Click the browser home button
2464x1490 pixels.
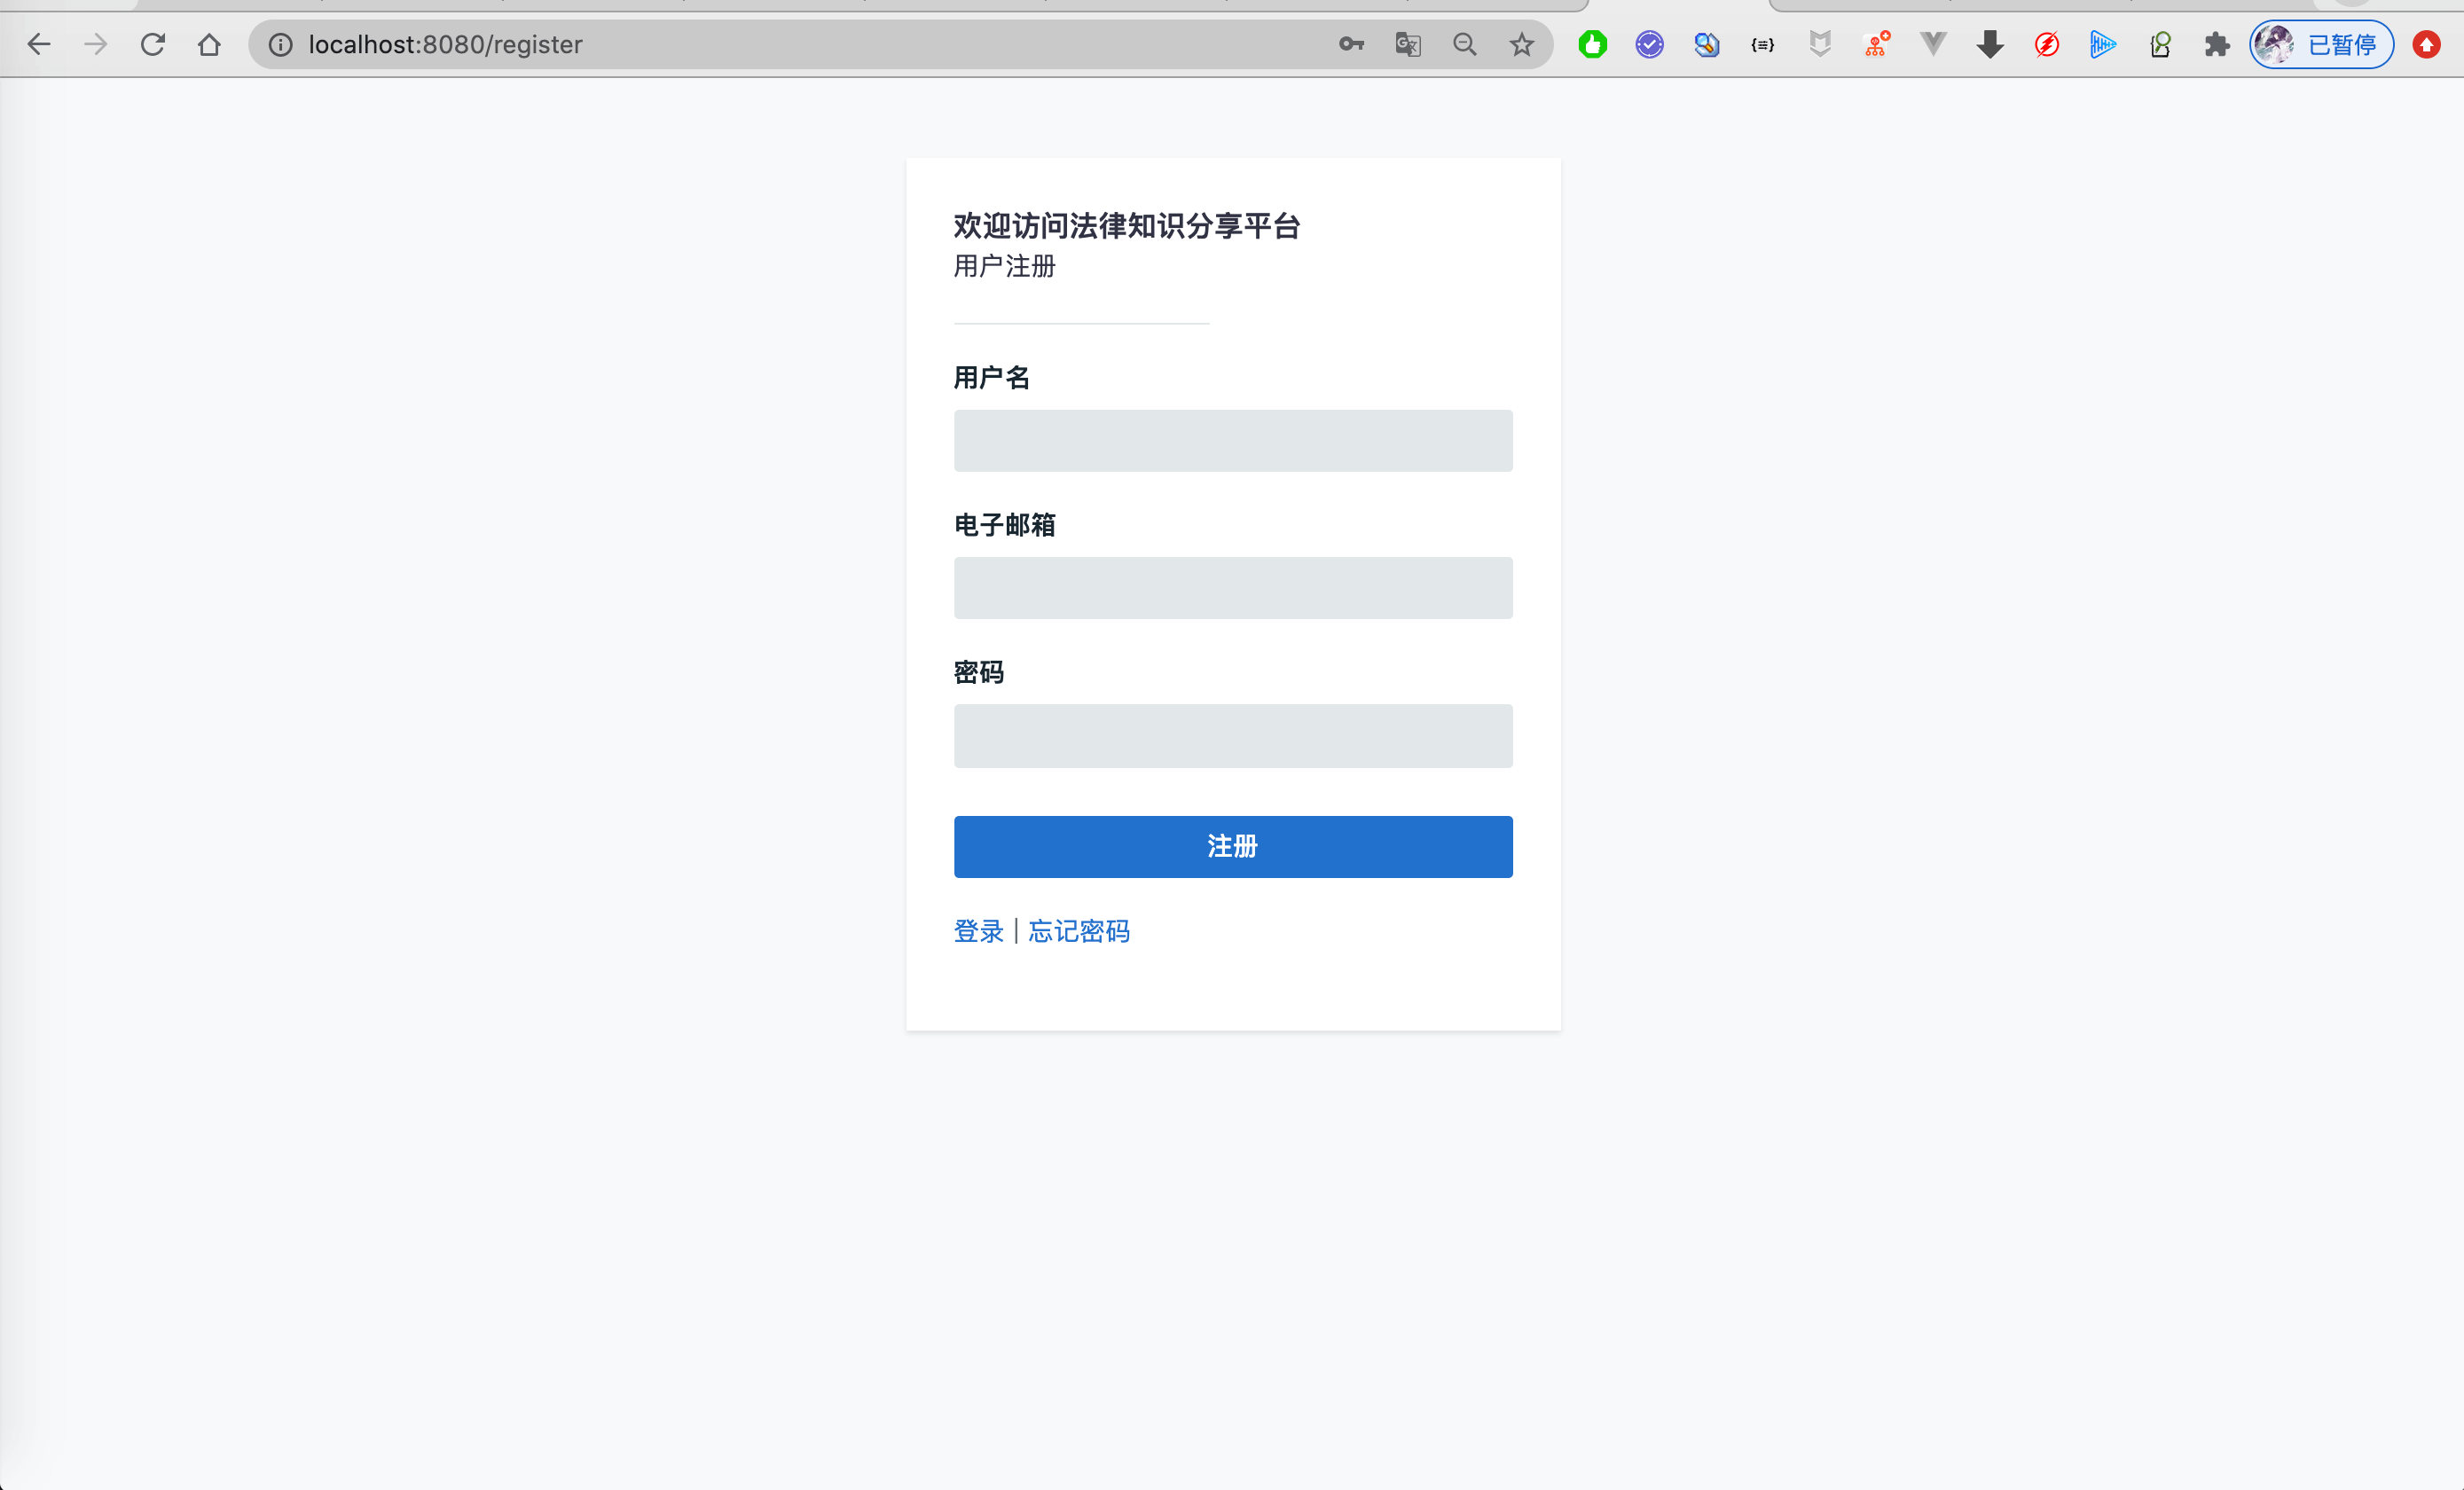pos(209,44)
